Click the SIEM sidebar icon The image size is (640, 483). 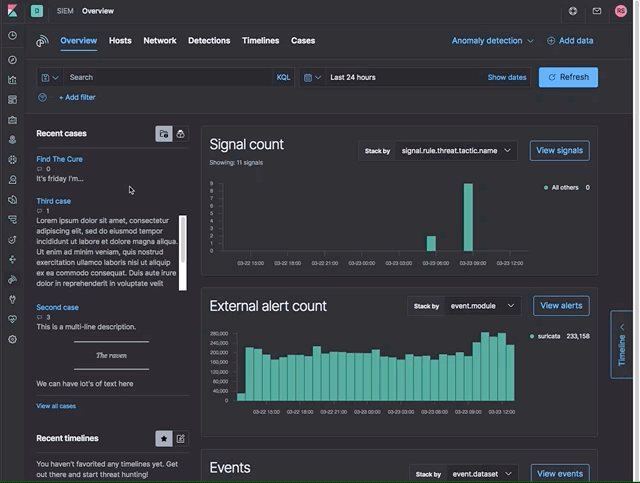(x=12, y=280)
